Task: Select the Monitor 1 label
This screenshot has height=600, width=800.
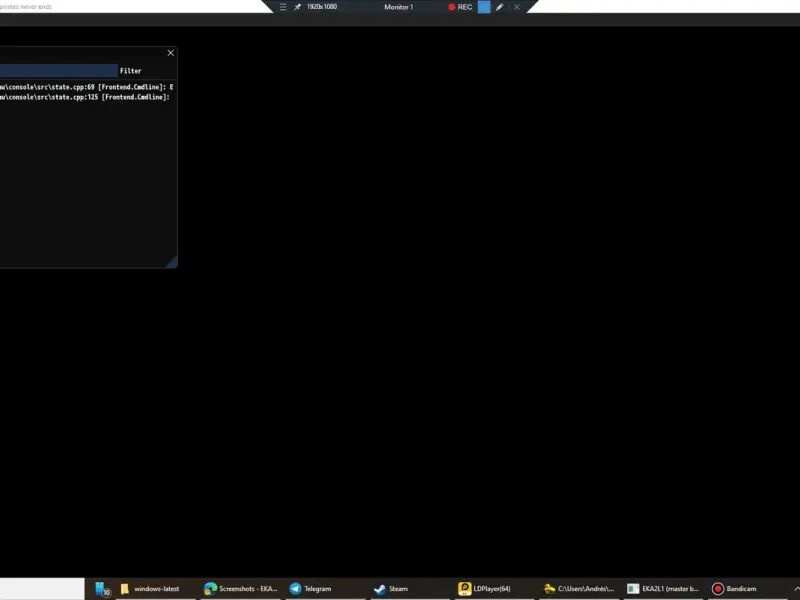Action: [398, 7]
